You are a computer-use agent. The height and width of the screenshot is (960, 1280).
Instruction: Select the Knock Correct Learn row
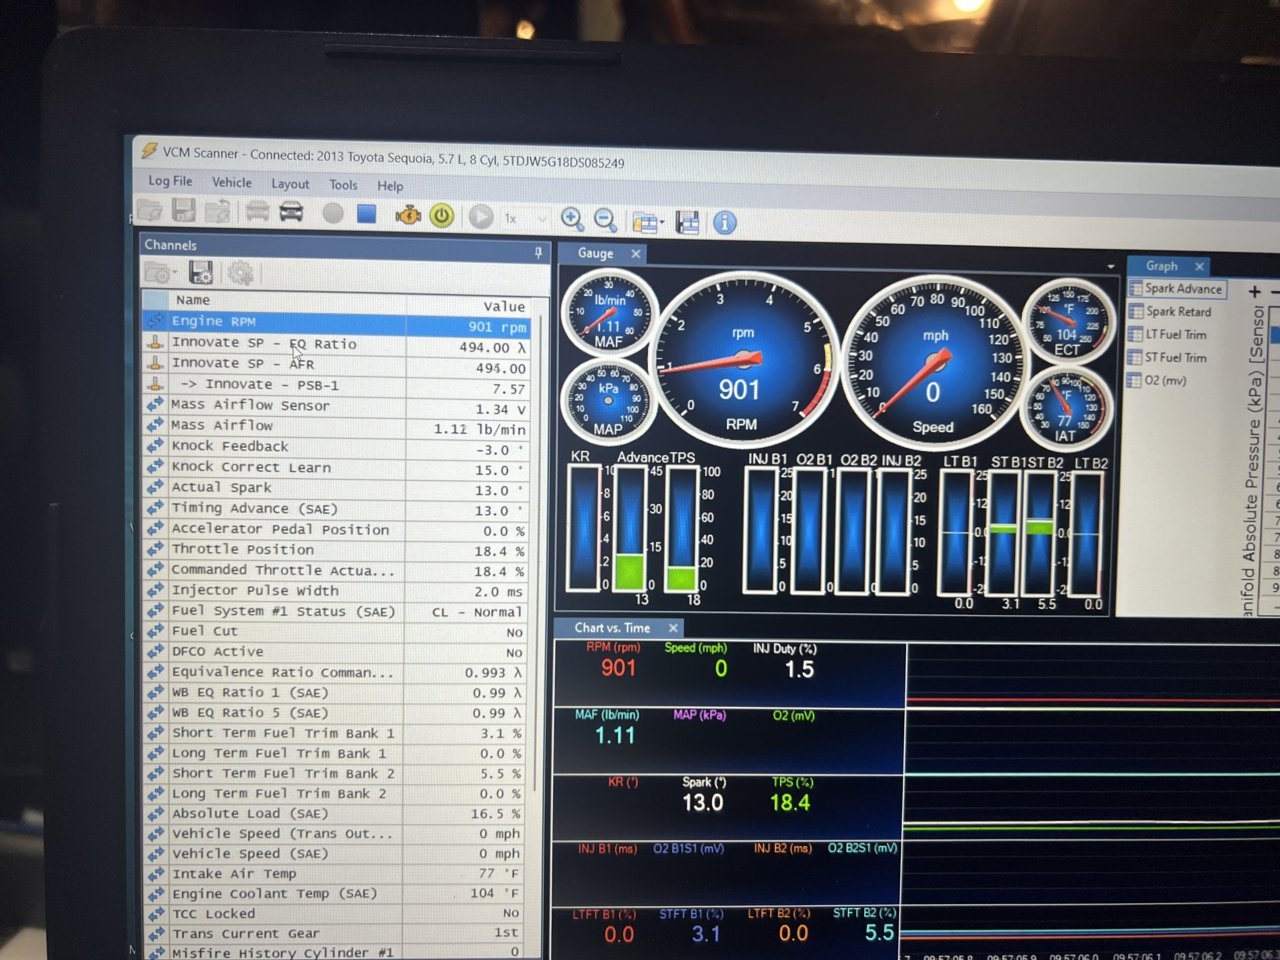coord(336,468)
